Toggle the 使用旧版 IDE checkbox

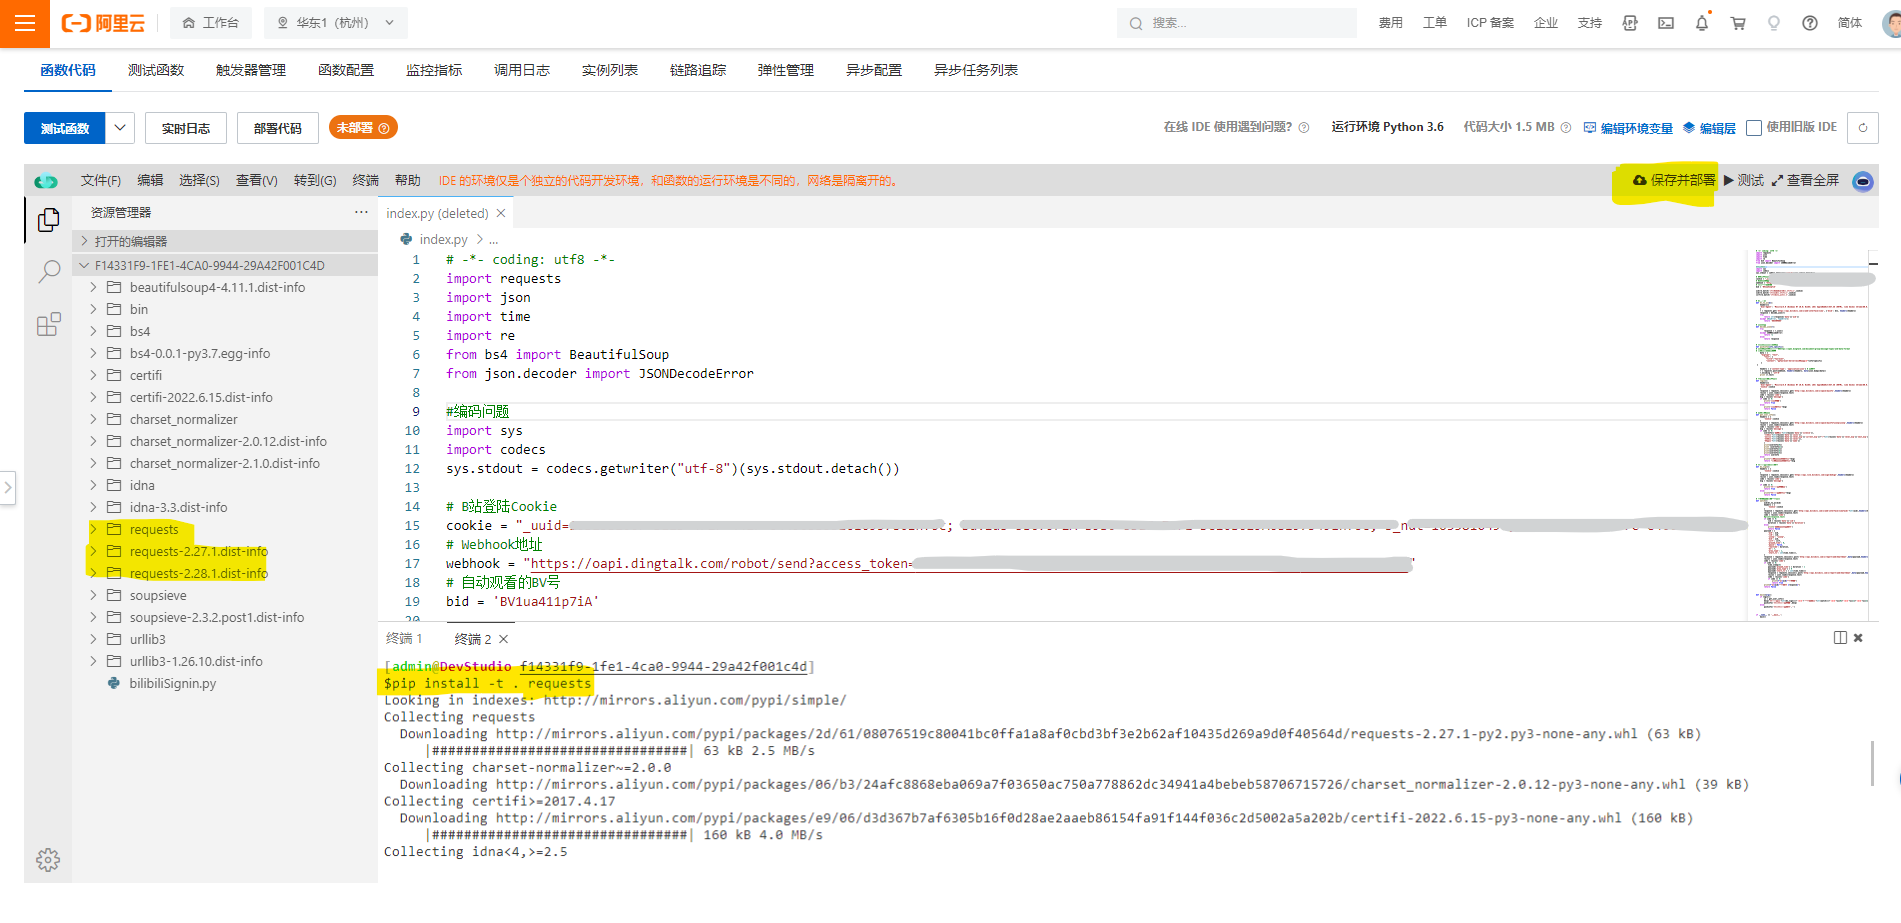click(x=1753, y=128)
